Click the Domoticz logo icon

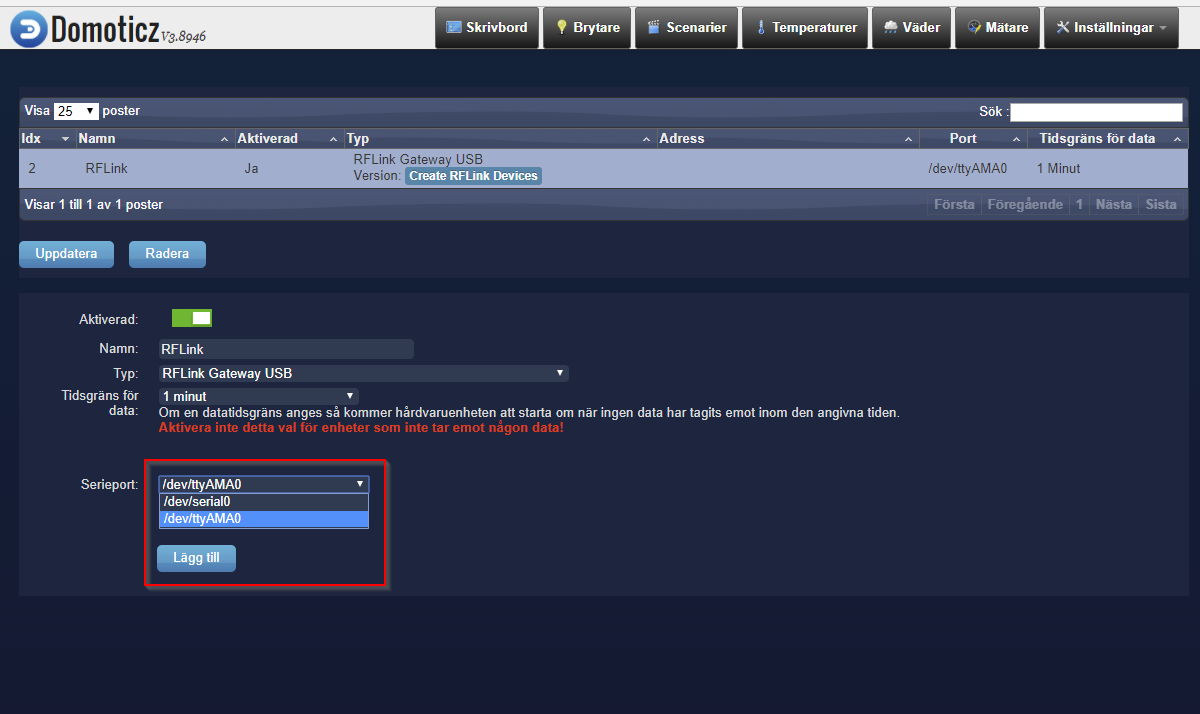tap(27, 29)
